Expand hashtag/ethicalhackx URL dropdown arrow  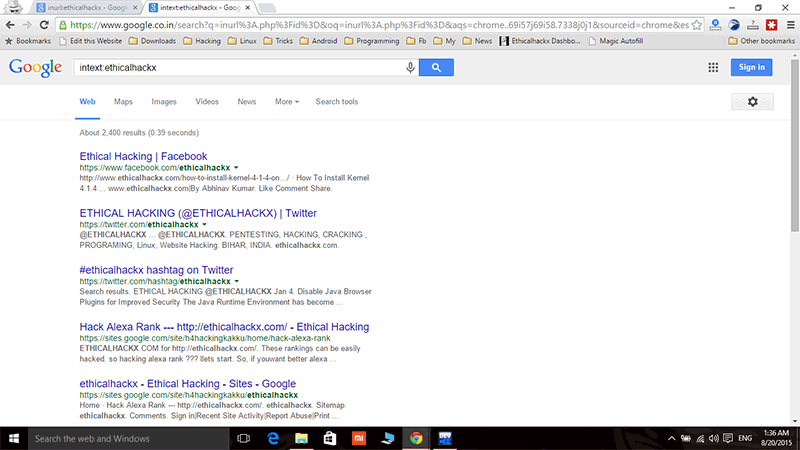coord(237,281)
